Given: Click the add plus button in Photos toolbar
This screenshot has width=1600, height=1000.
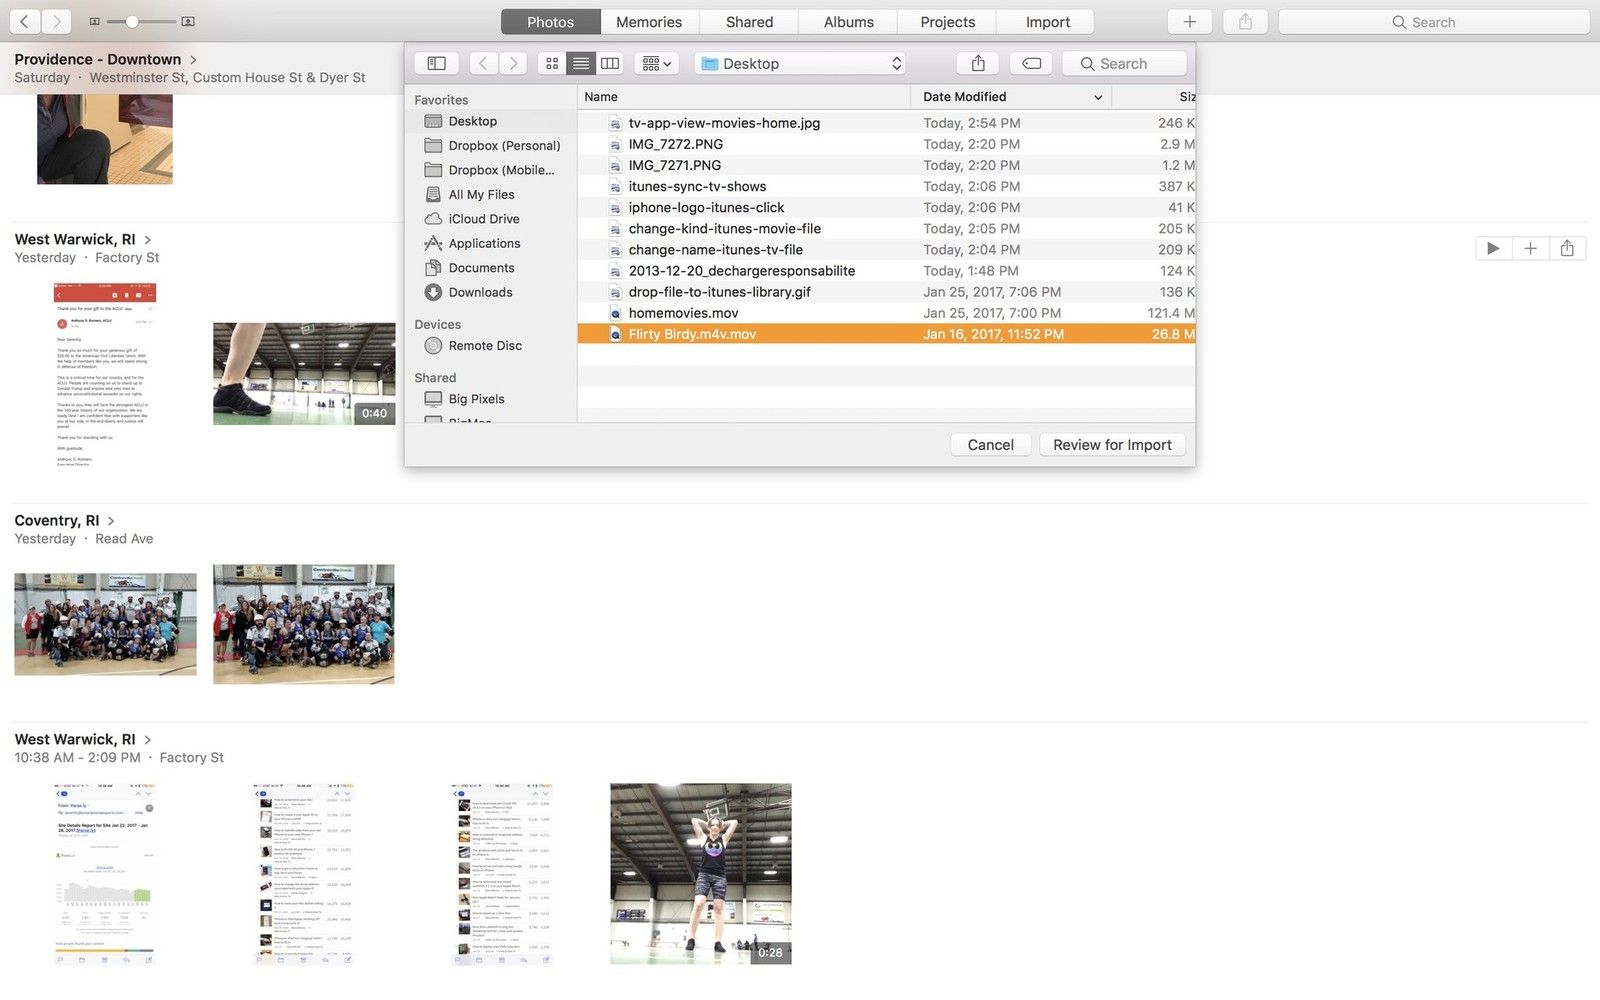Looking at the screenshot, I should 1190,22.
